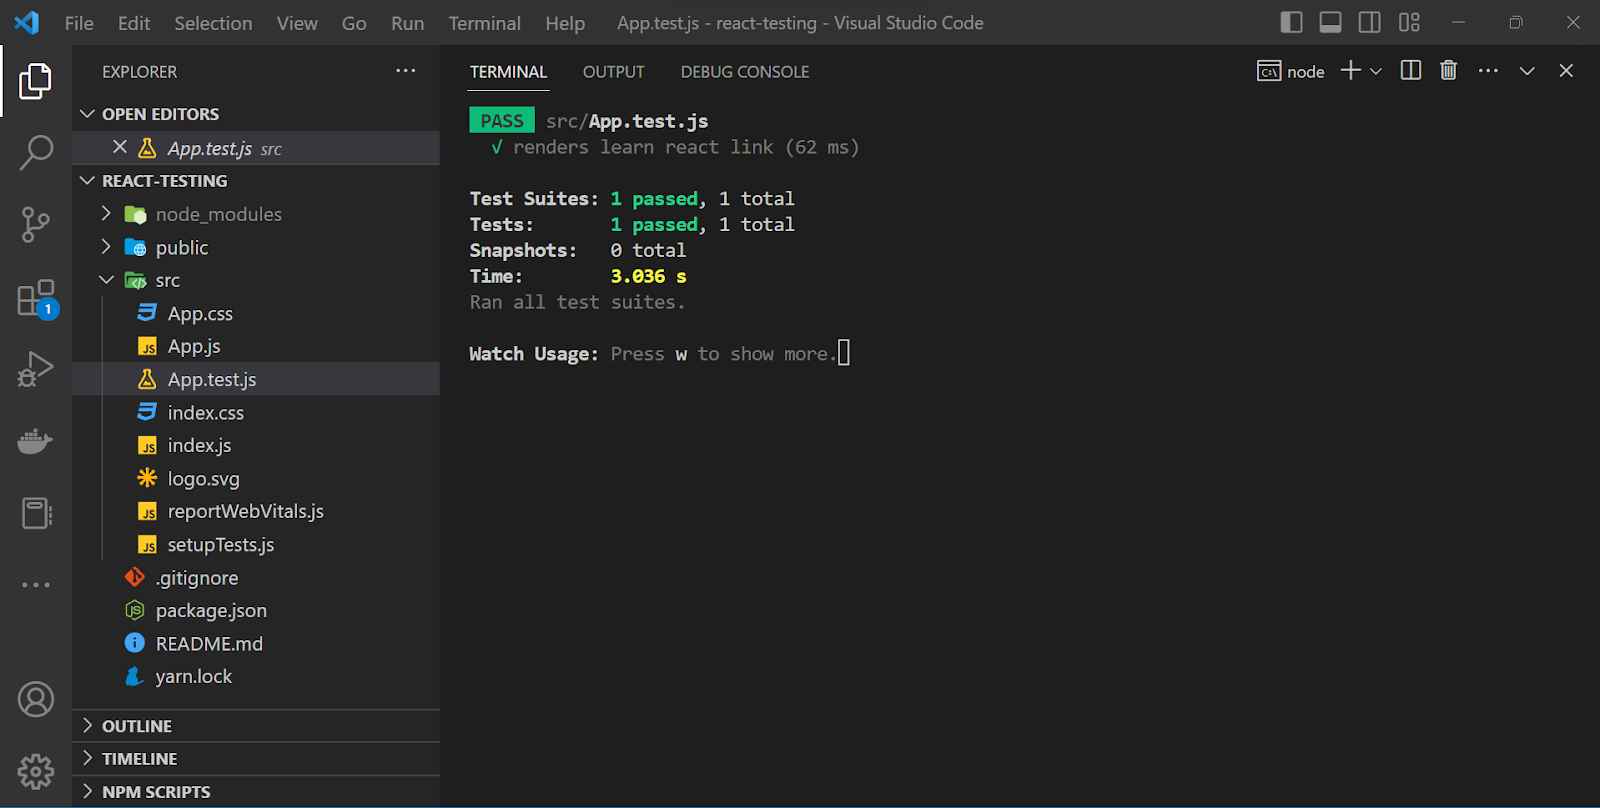This screenshot has height=808, width=1600.
Task: Open Explorer views and more actions menu
Action: pyautogui.click(x=405, y=71)
